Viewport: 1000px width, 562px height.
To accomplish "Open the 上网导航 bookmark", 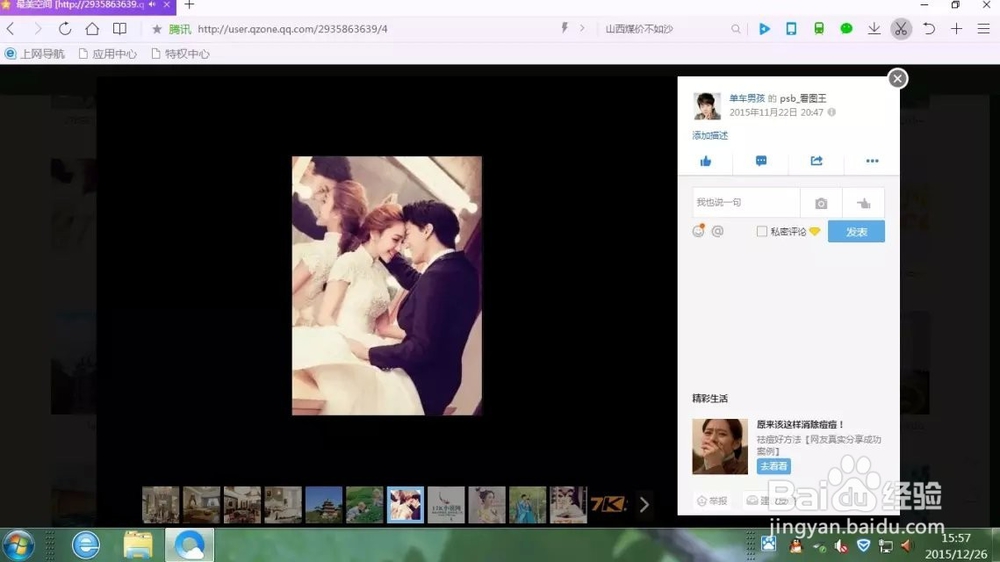I will (x=35, y=54).
